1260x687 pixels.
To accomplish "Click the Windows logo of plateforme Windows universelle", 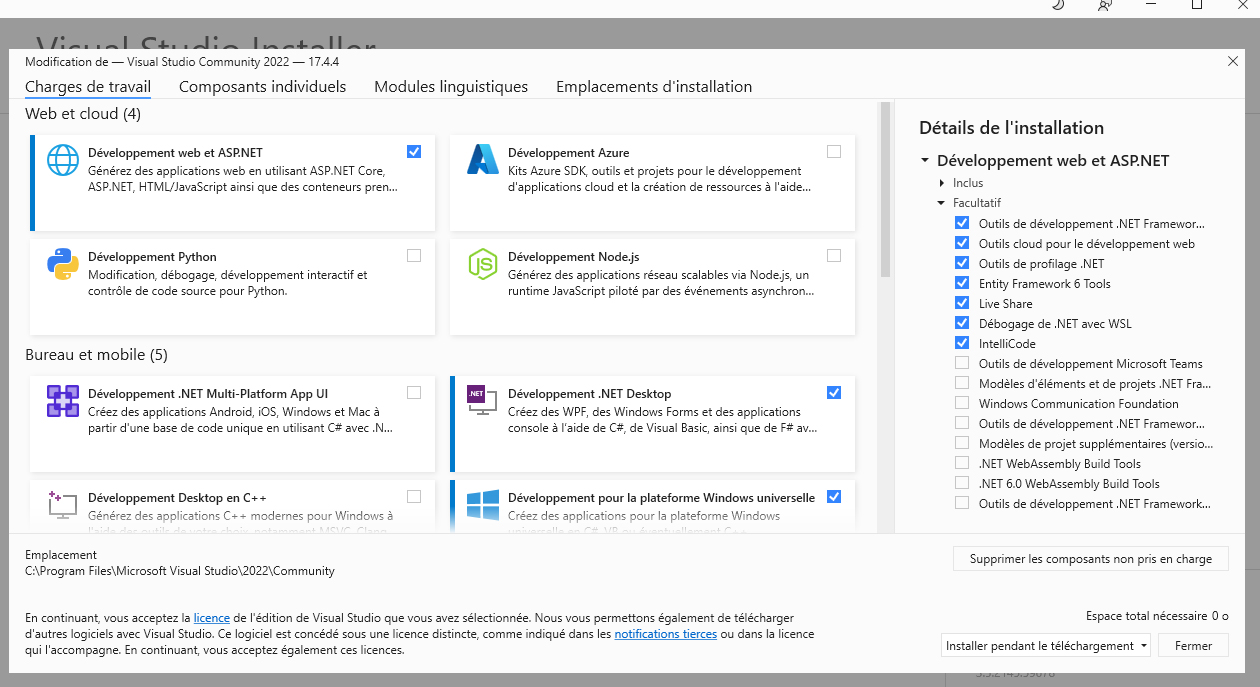I will coord(483,505).
